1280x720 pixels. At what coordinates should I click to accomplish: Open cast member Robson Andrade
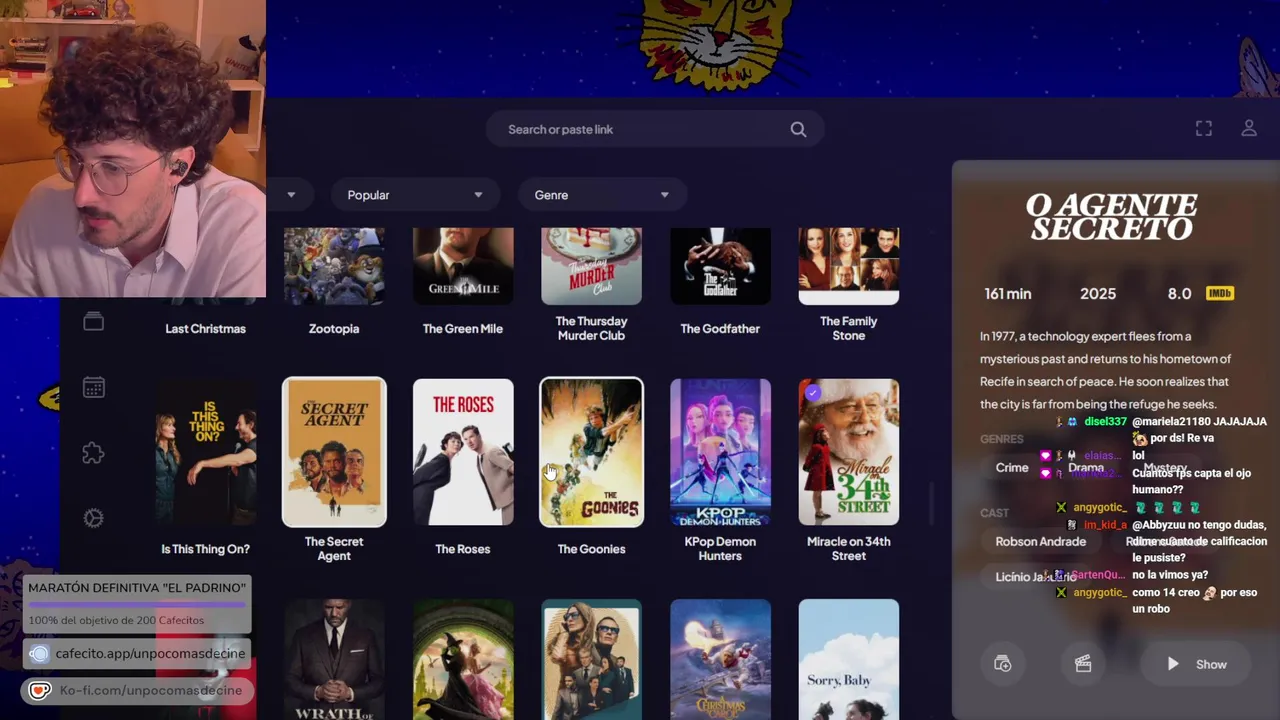coord(1040,542)
